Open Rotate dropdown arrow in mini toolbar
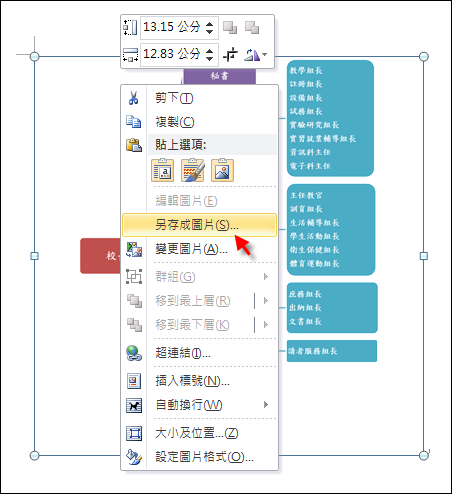The image size is (452, 494). click(265, 54)
